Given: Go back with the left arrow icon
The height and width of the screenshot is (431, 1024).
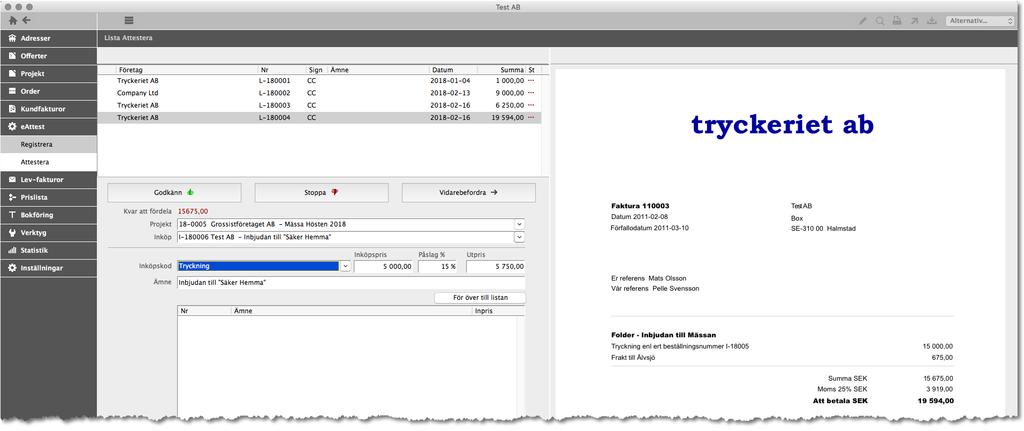Looking at the screenshot, I should tap(26, 20).
